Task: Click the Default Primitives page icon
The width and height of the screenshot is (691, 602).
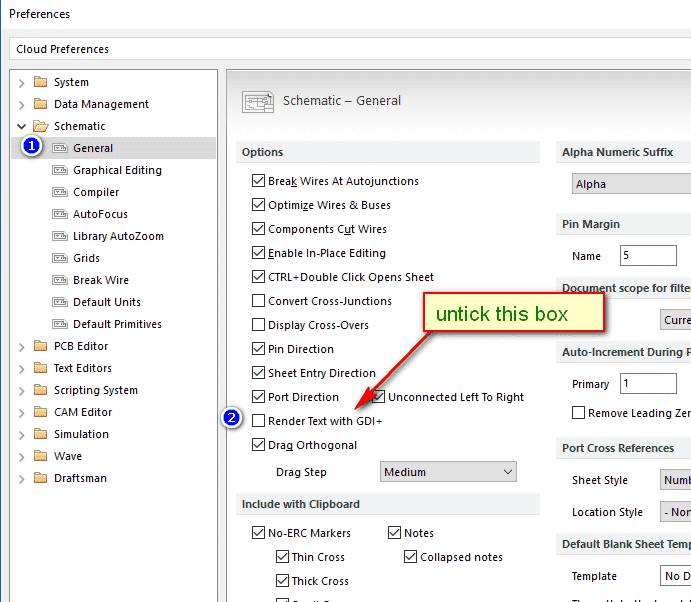Action: (x=60, y=324)
